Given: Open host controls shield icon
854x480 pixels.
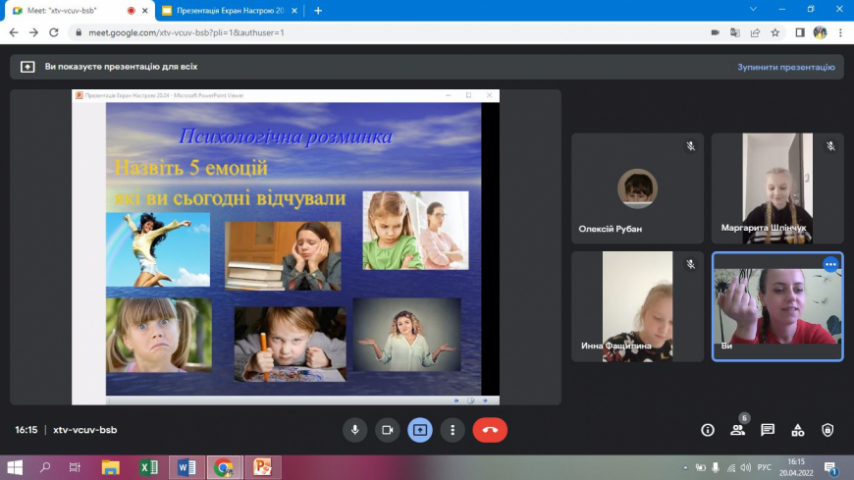Looking at the screenshot, I should [827, 430].
